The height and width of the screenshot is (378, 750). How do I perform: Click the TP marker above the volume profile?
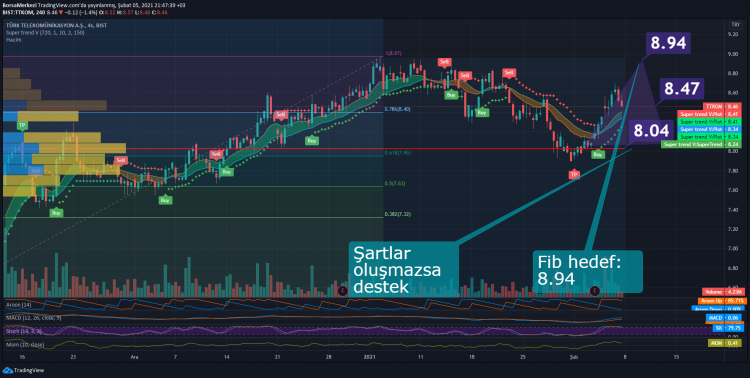click(x=22, y=125)
